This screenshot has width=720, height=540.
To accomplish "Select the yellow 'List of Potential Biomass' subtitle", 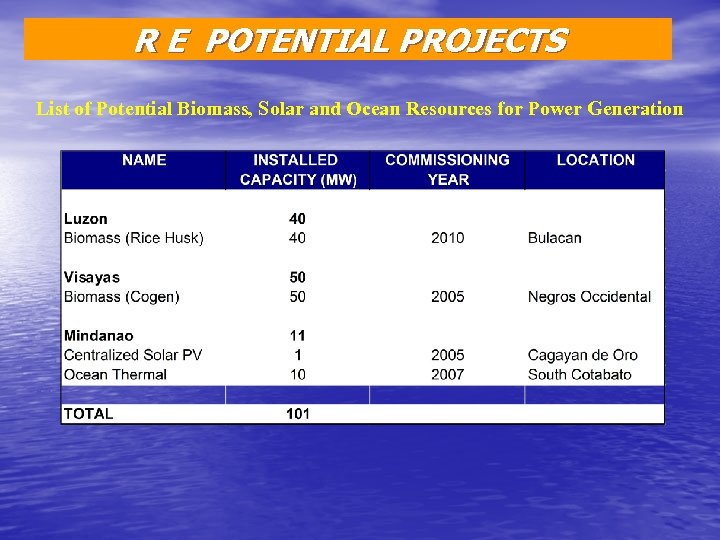I will click(359, 109).
